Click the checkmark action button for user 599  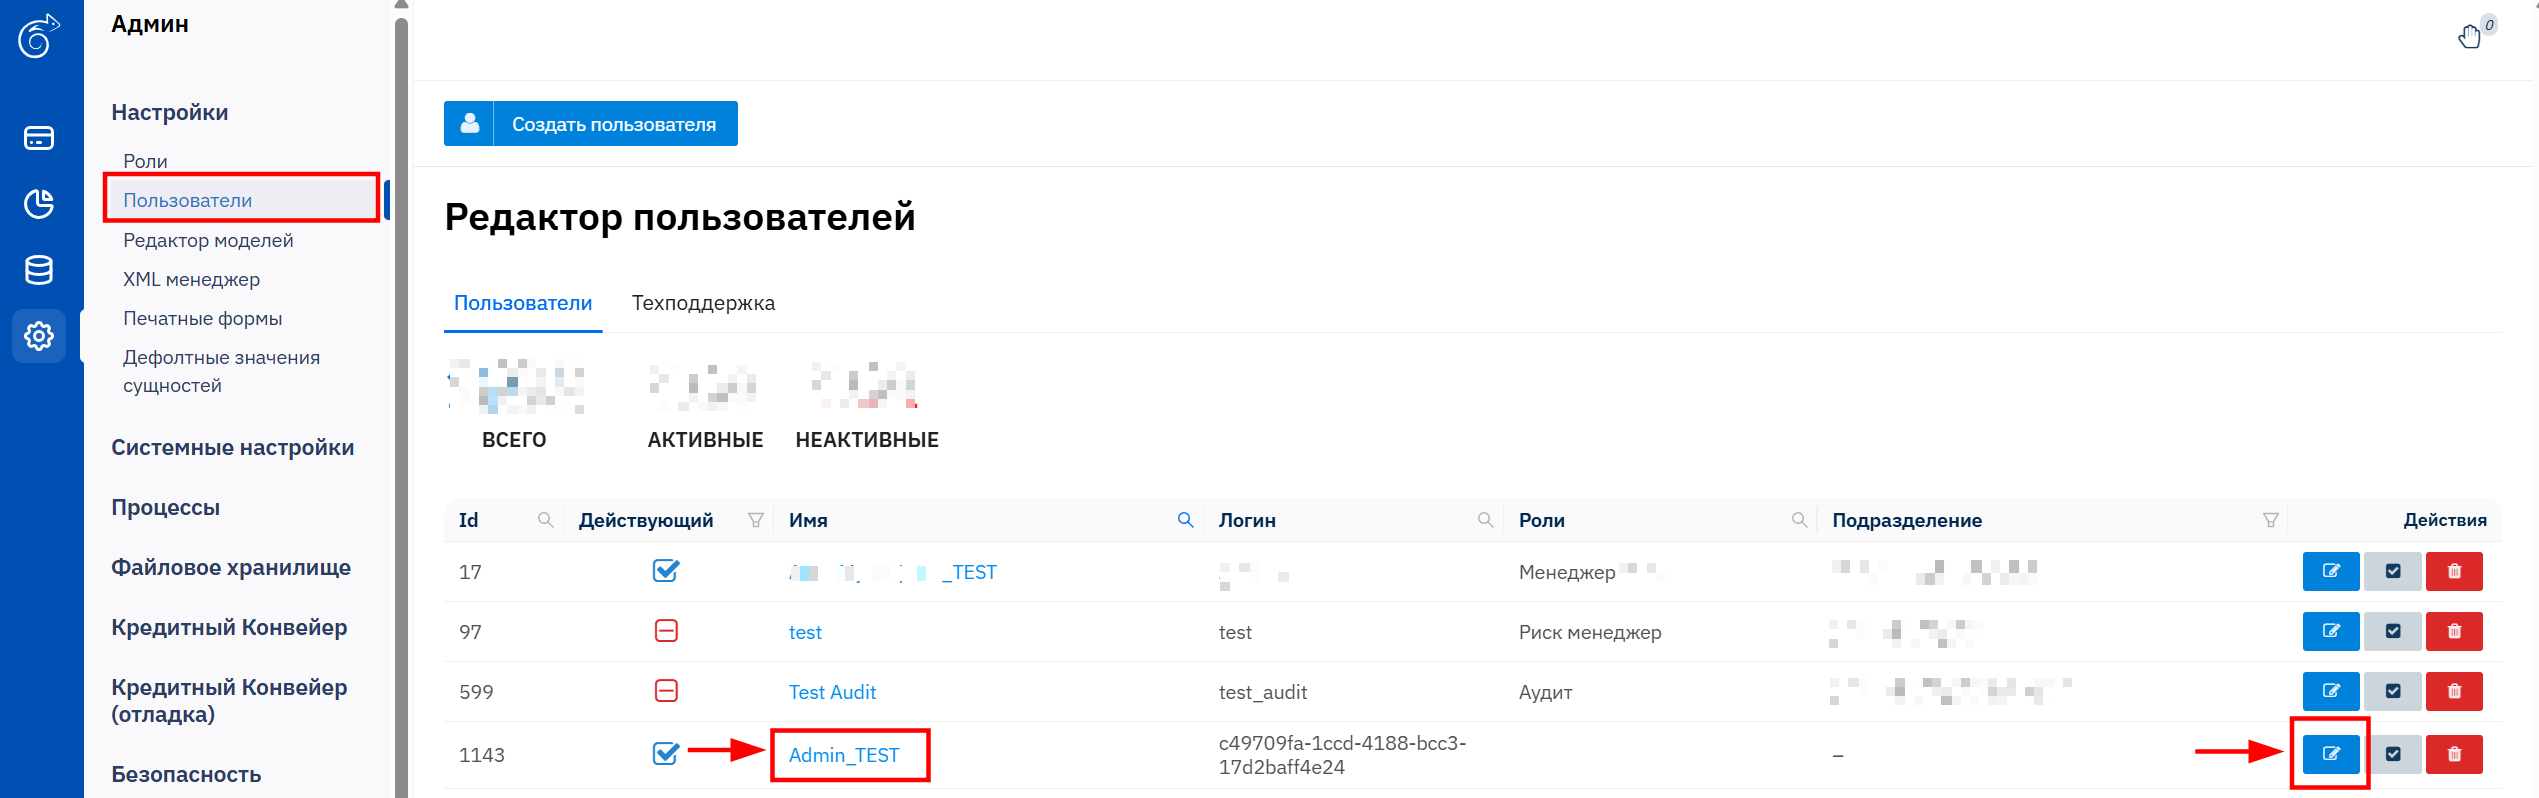point(2392,691)
